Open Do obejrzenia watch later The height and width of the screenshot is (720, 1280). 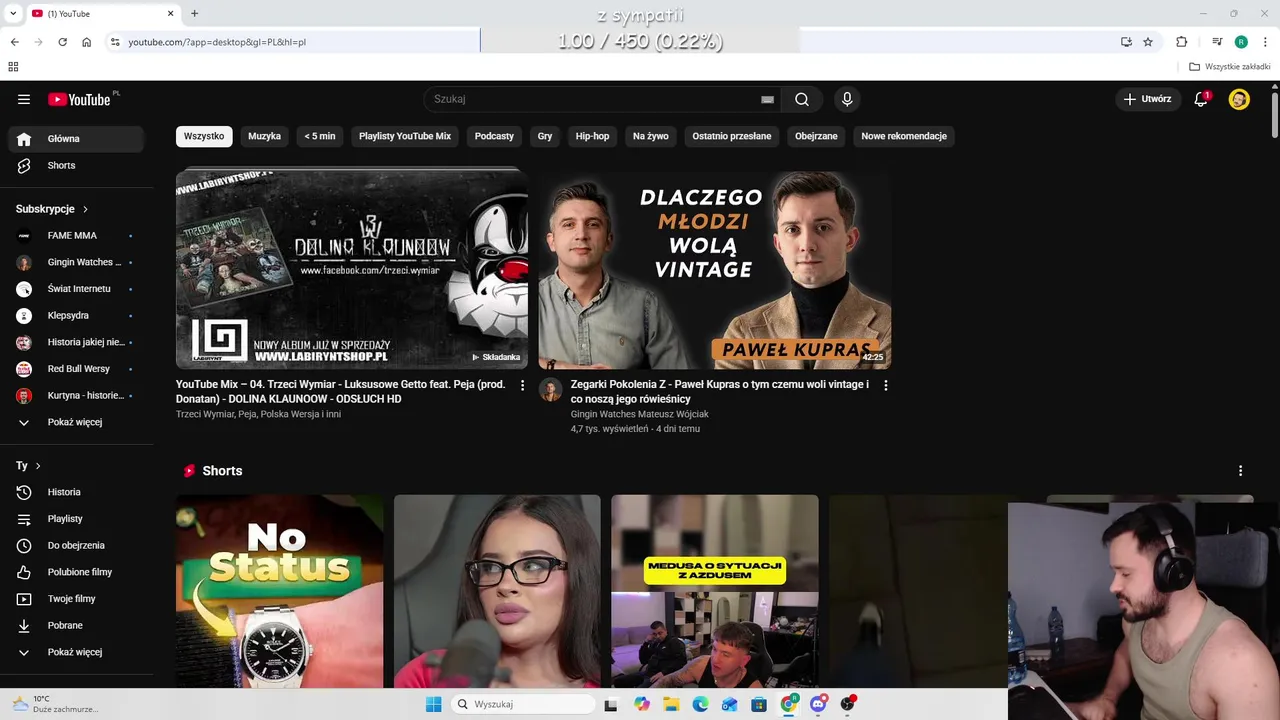(x=76, y=545)
